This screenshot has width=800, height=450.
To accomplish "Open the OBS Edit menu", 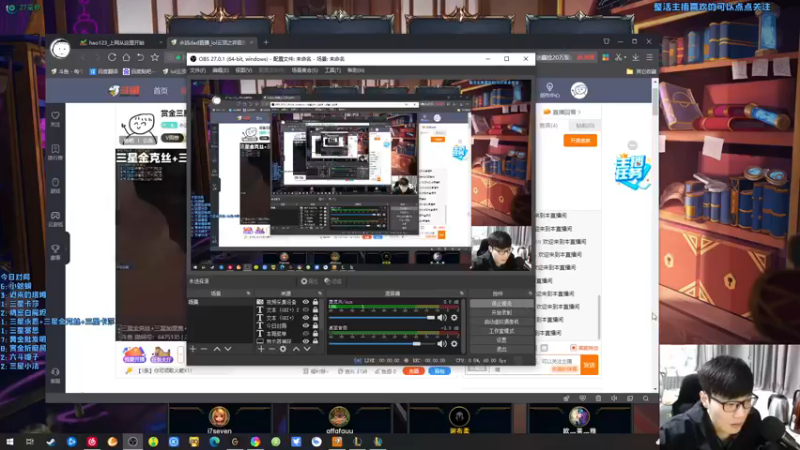I will (220, 70).
